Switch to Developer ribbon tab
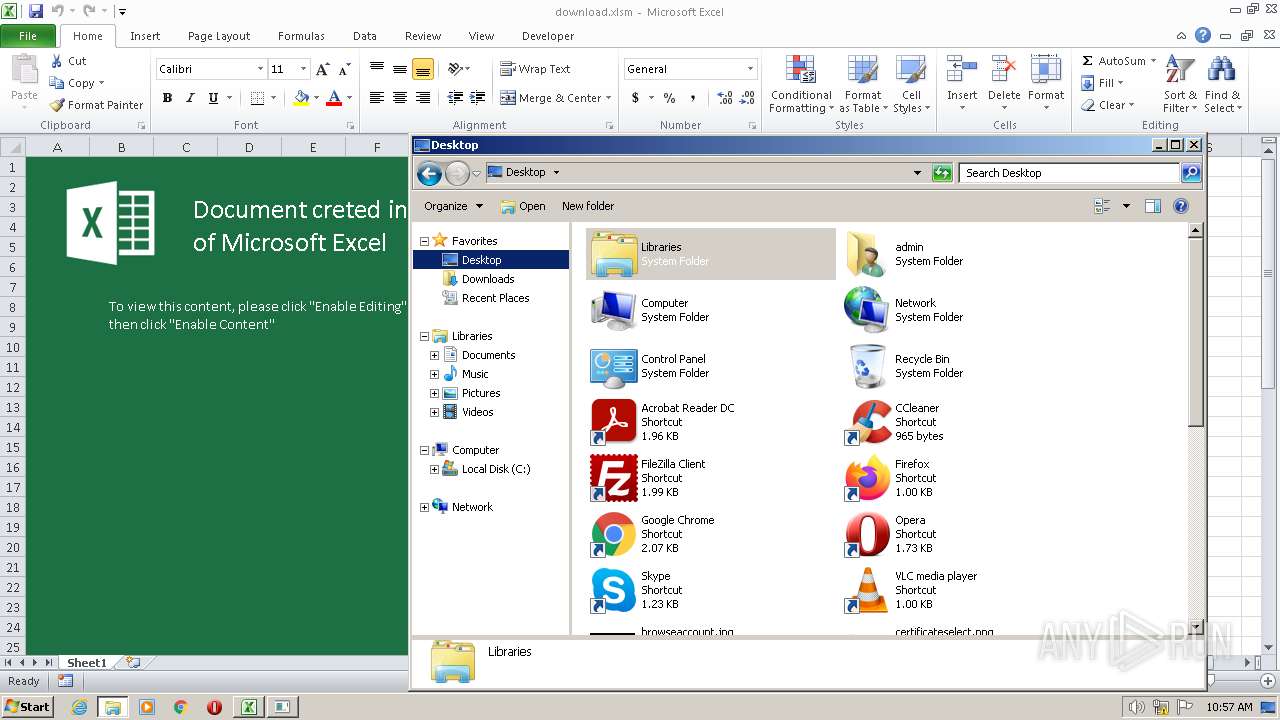 click(x=548, y=36)
